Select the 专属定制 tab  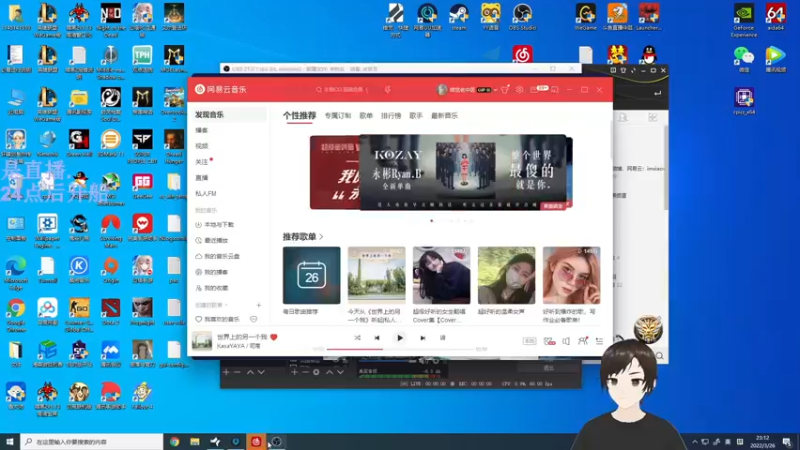[338, 116]
